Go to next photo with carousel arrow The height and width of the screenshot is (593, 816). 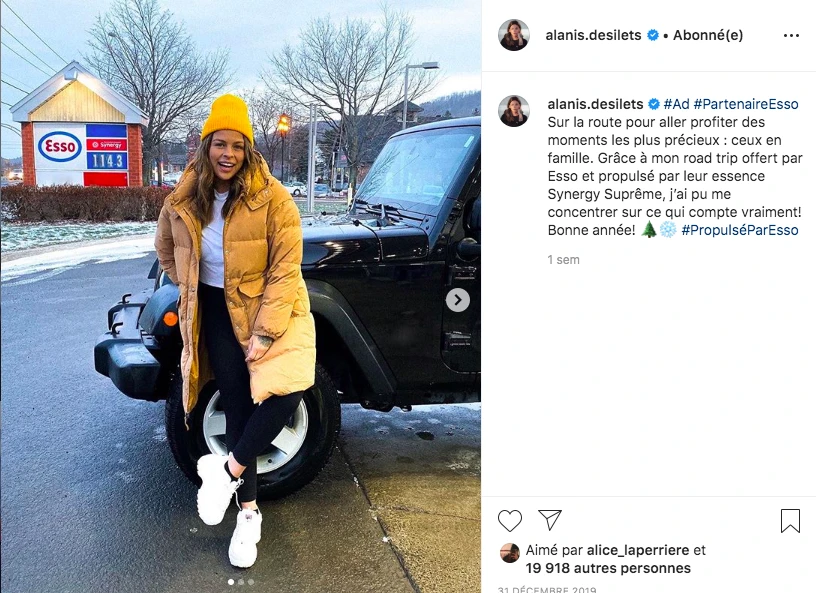click(x=457, y=300)
